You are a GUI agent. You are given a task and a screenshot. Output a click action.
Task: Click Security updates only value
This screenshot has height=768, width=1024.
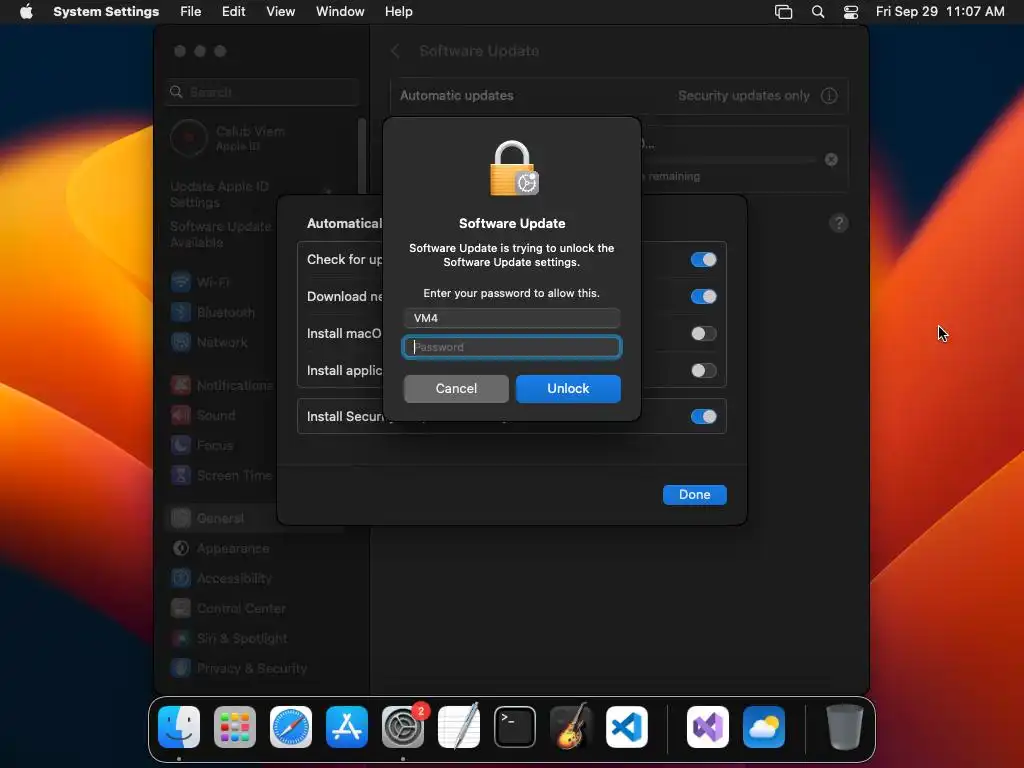coord(743,96)
